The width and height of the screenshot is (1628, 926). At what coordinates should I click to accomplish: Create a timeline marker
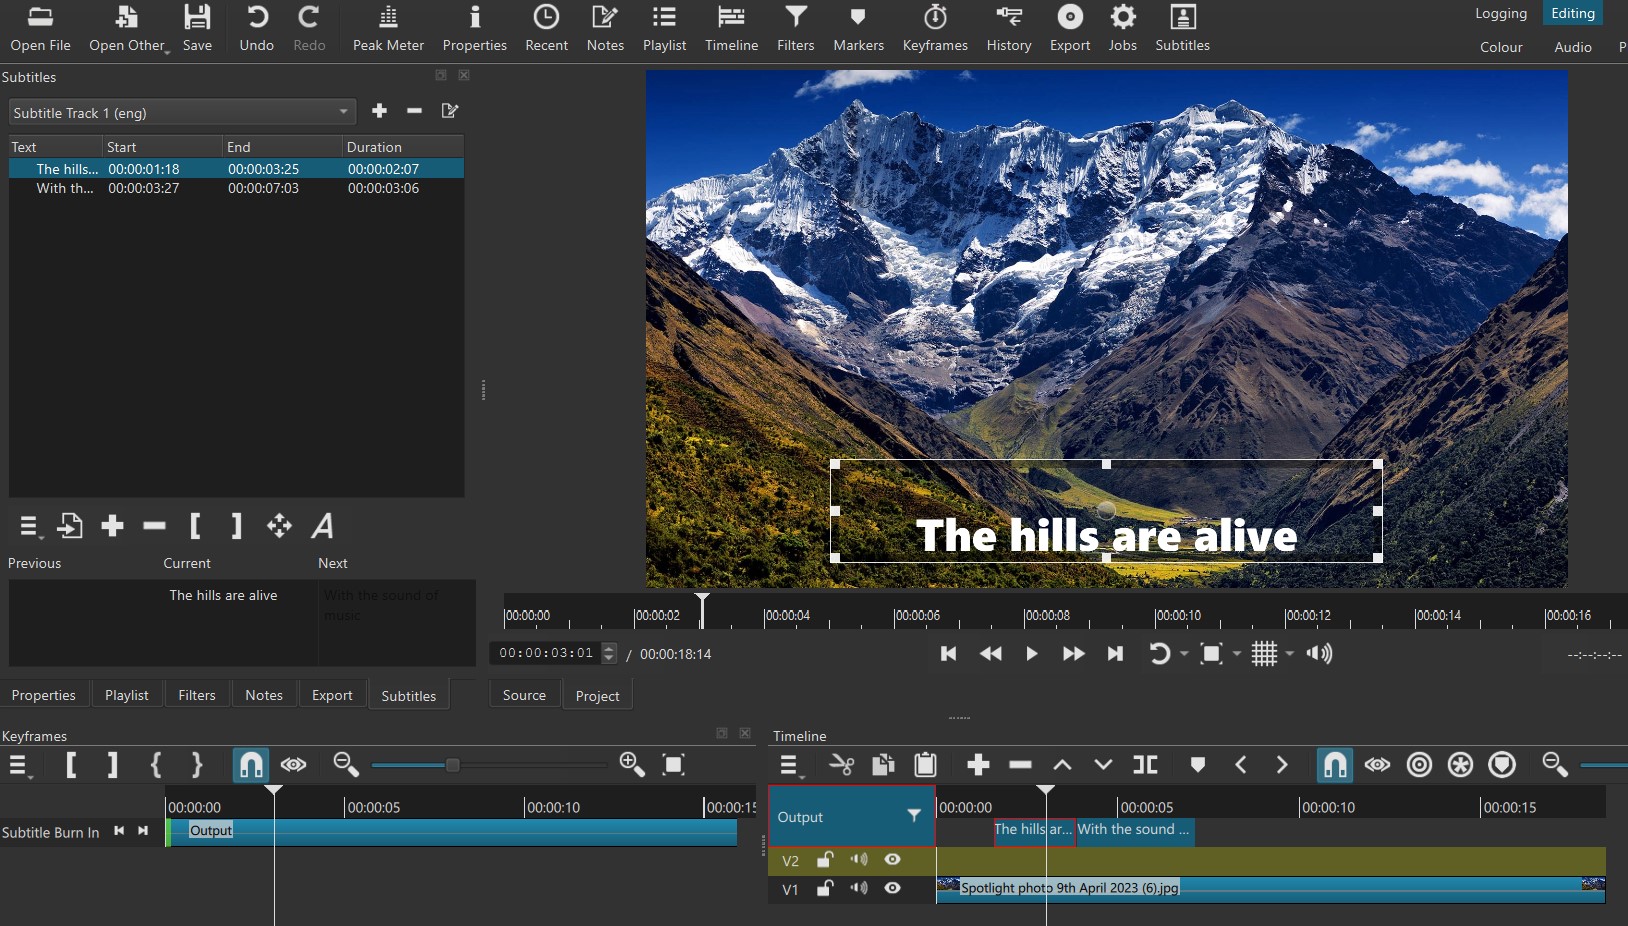(1198, 765)
